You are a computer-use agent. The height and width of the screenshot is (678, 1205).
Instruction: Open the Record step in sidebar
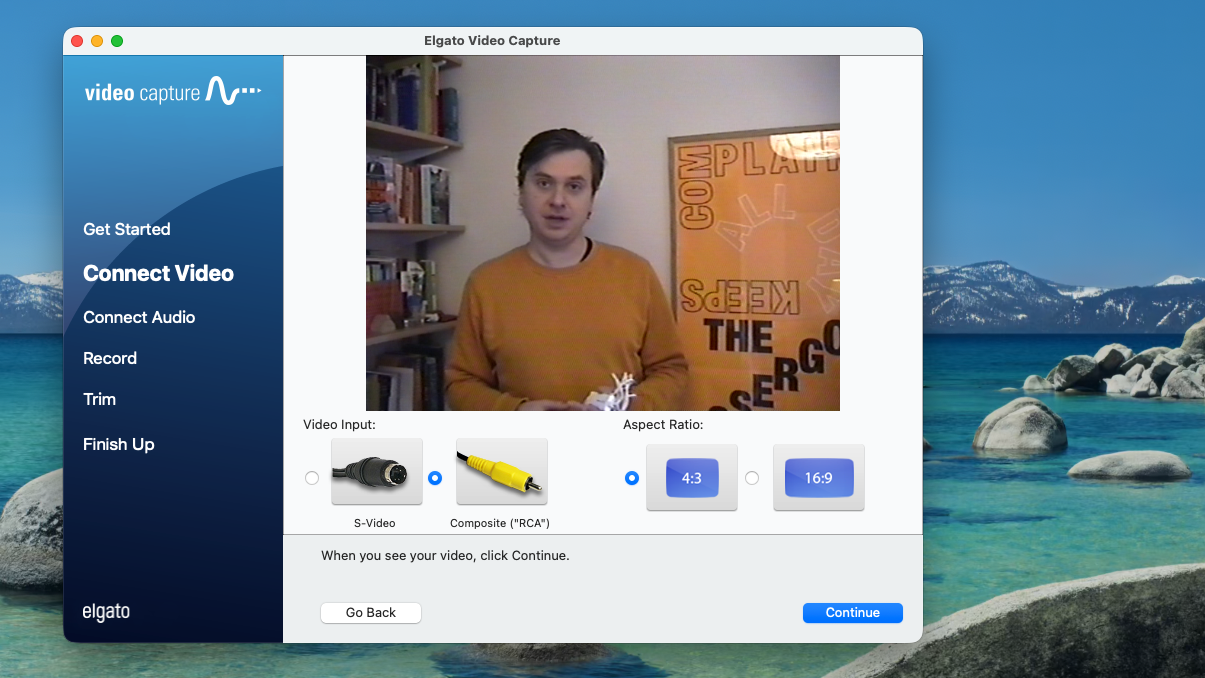(110, 358)
